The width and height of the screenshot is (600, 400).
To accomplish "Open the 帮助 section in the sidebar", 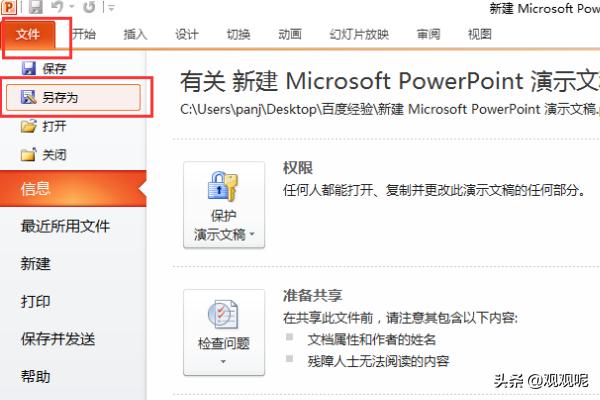I will (x=36, y=377).
